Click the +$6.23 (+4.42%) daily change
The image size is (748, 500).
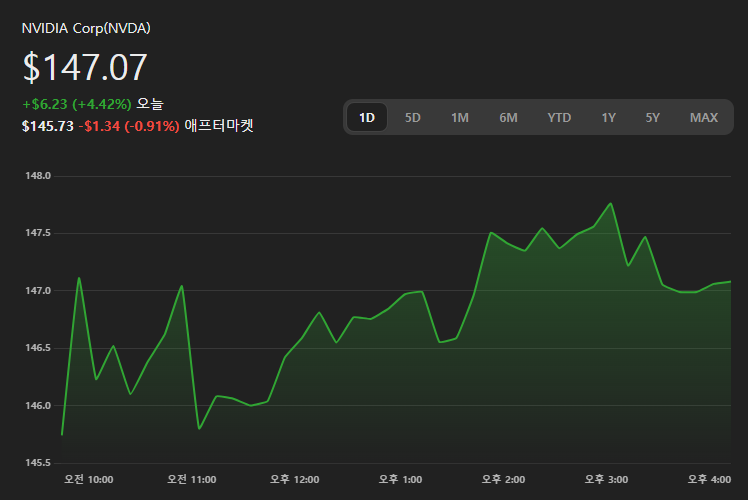click(77, 104)
